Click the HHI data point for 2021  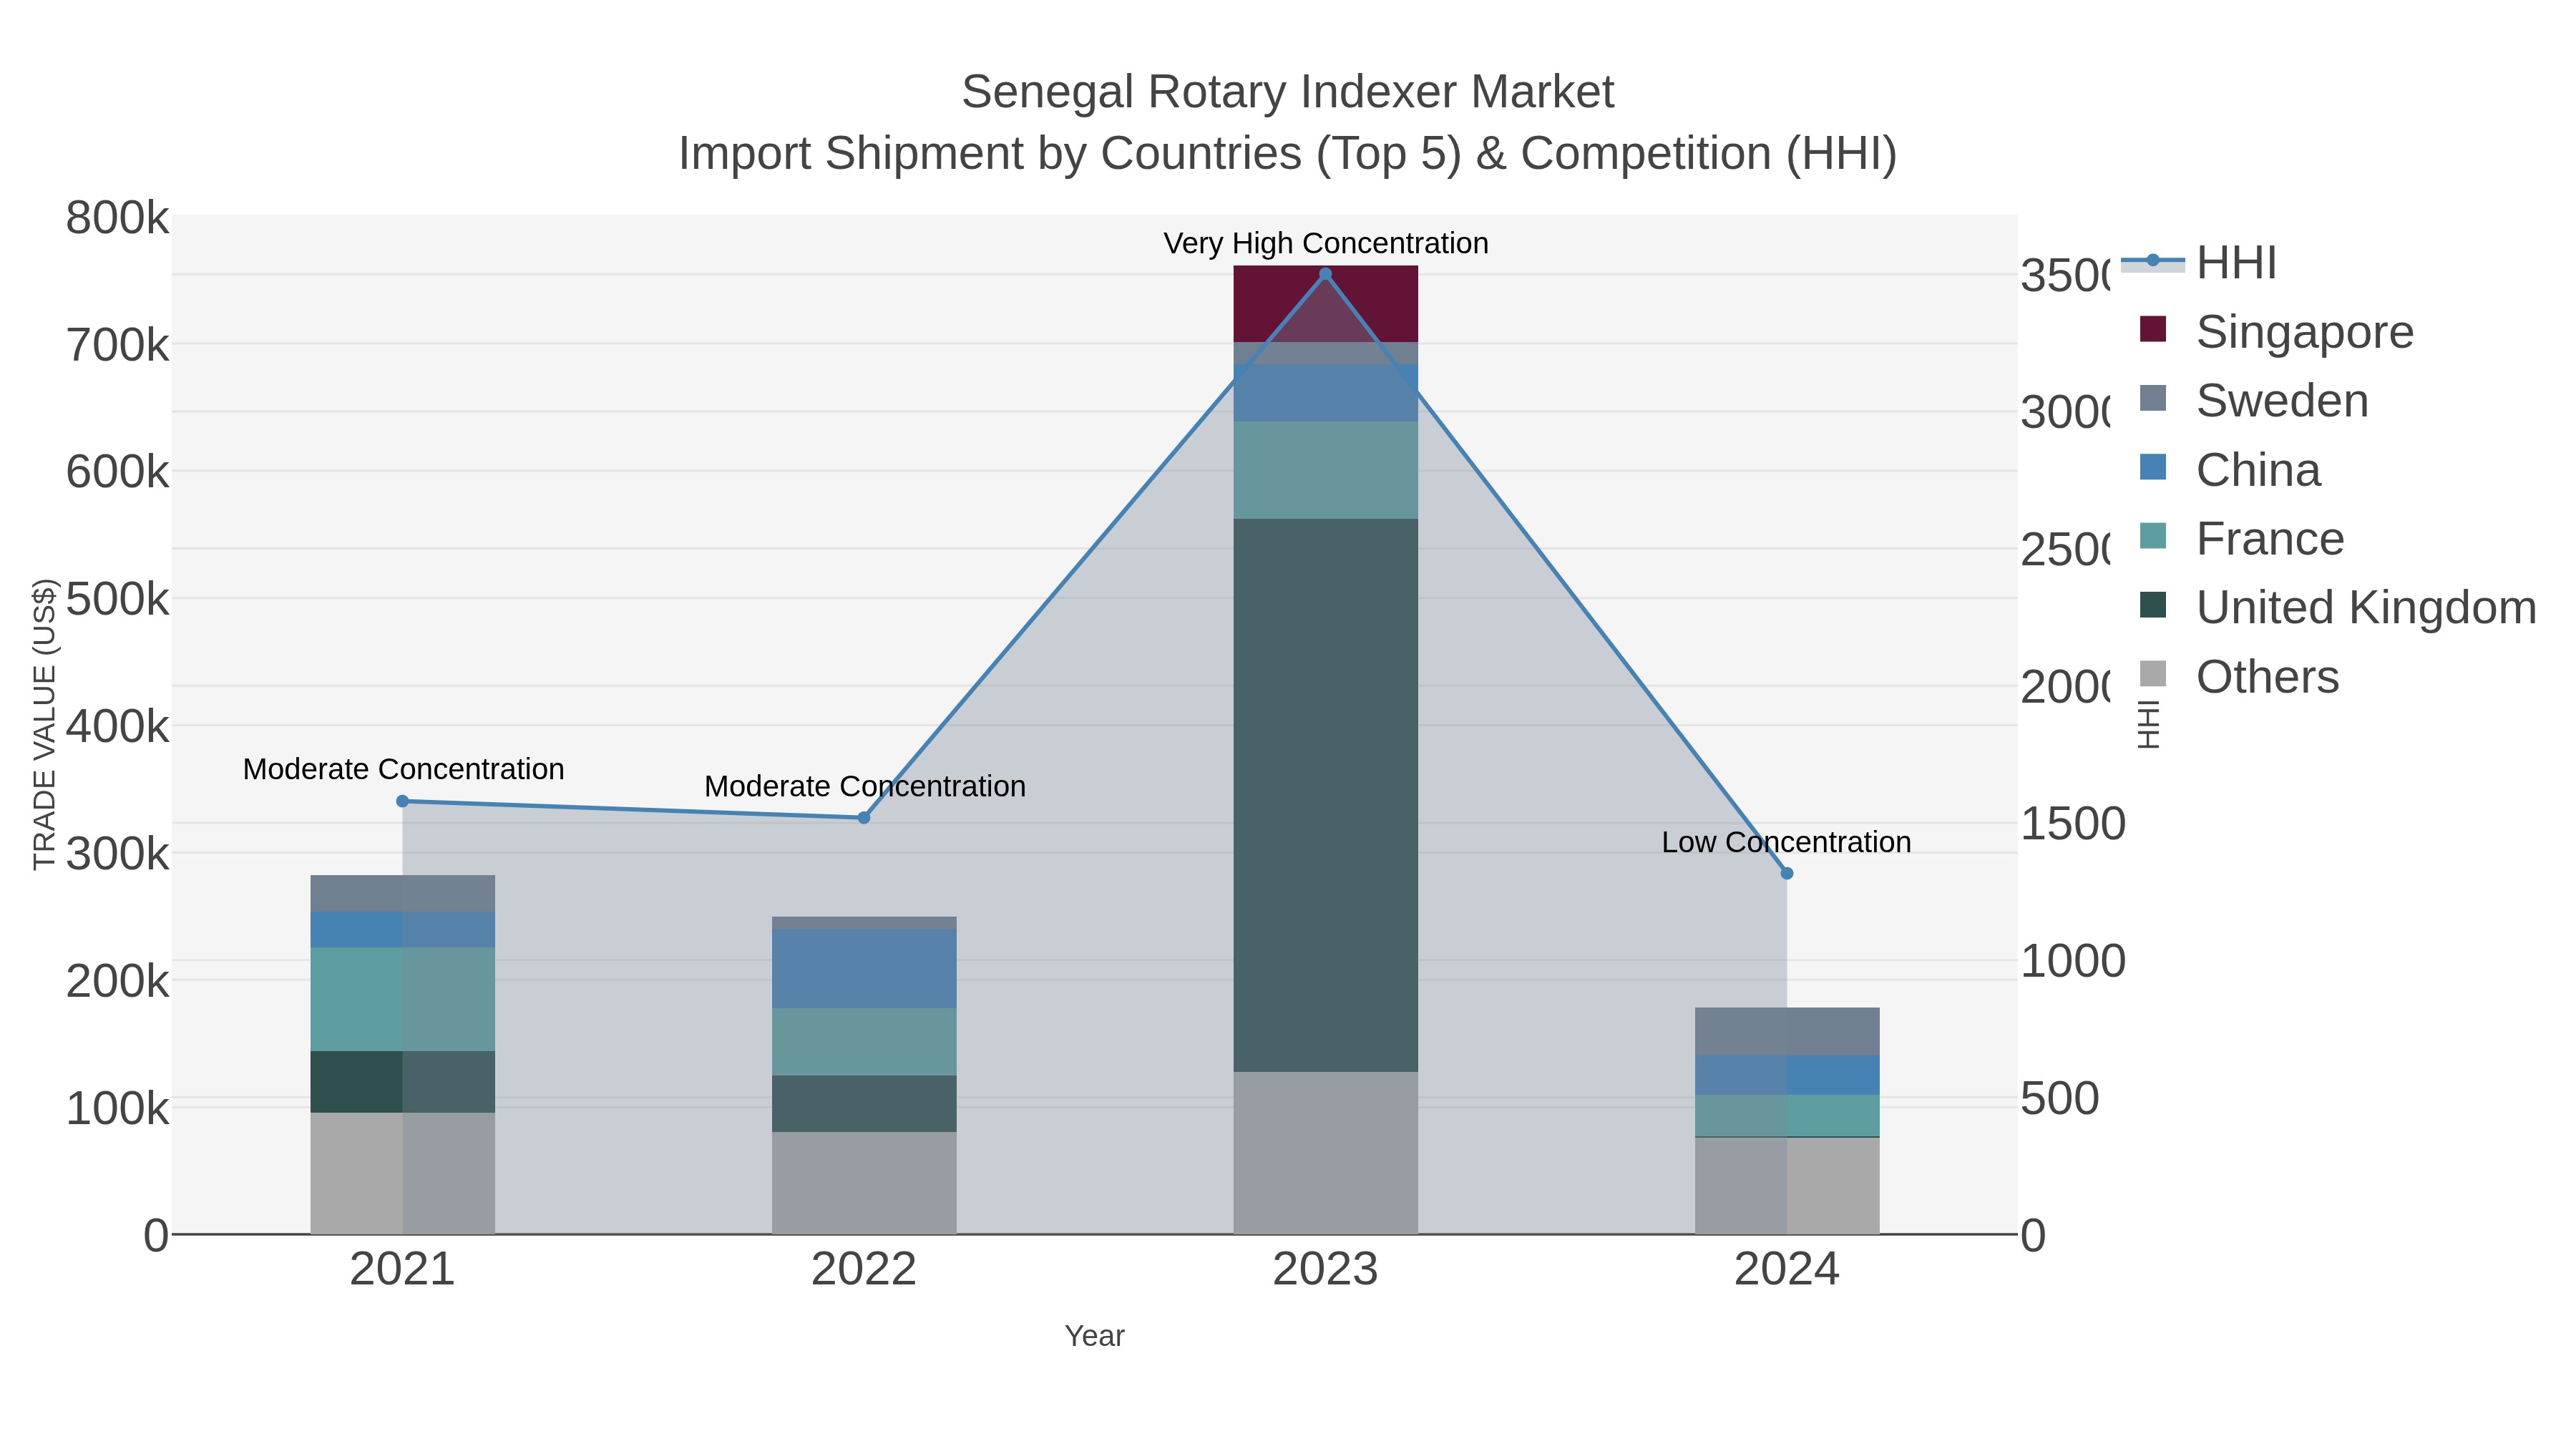pyautogui.click(x=402, y=801)
